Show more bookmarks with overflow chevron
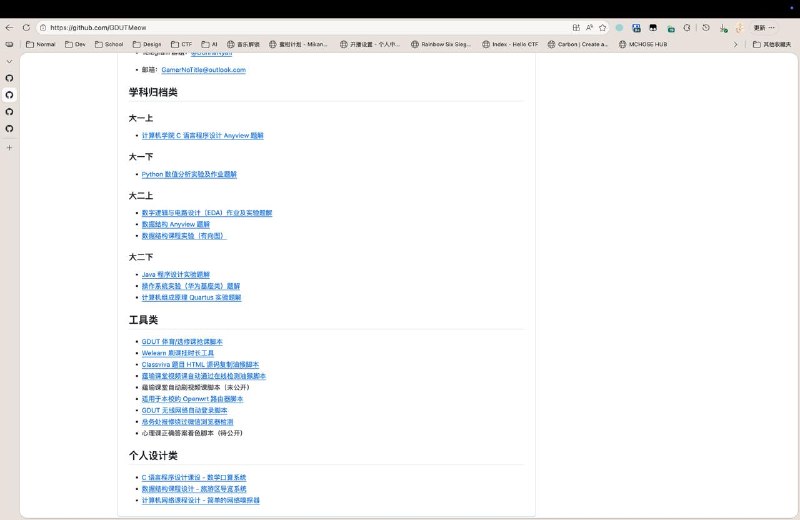This screenshot has width=800, height=520. [x=735, y=44]
